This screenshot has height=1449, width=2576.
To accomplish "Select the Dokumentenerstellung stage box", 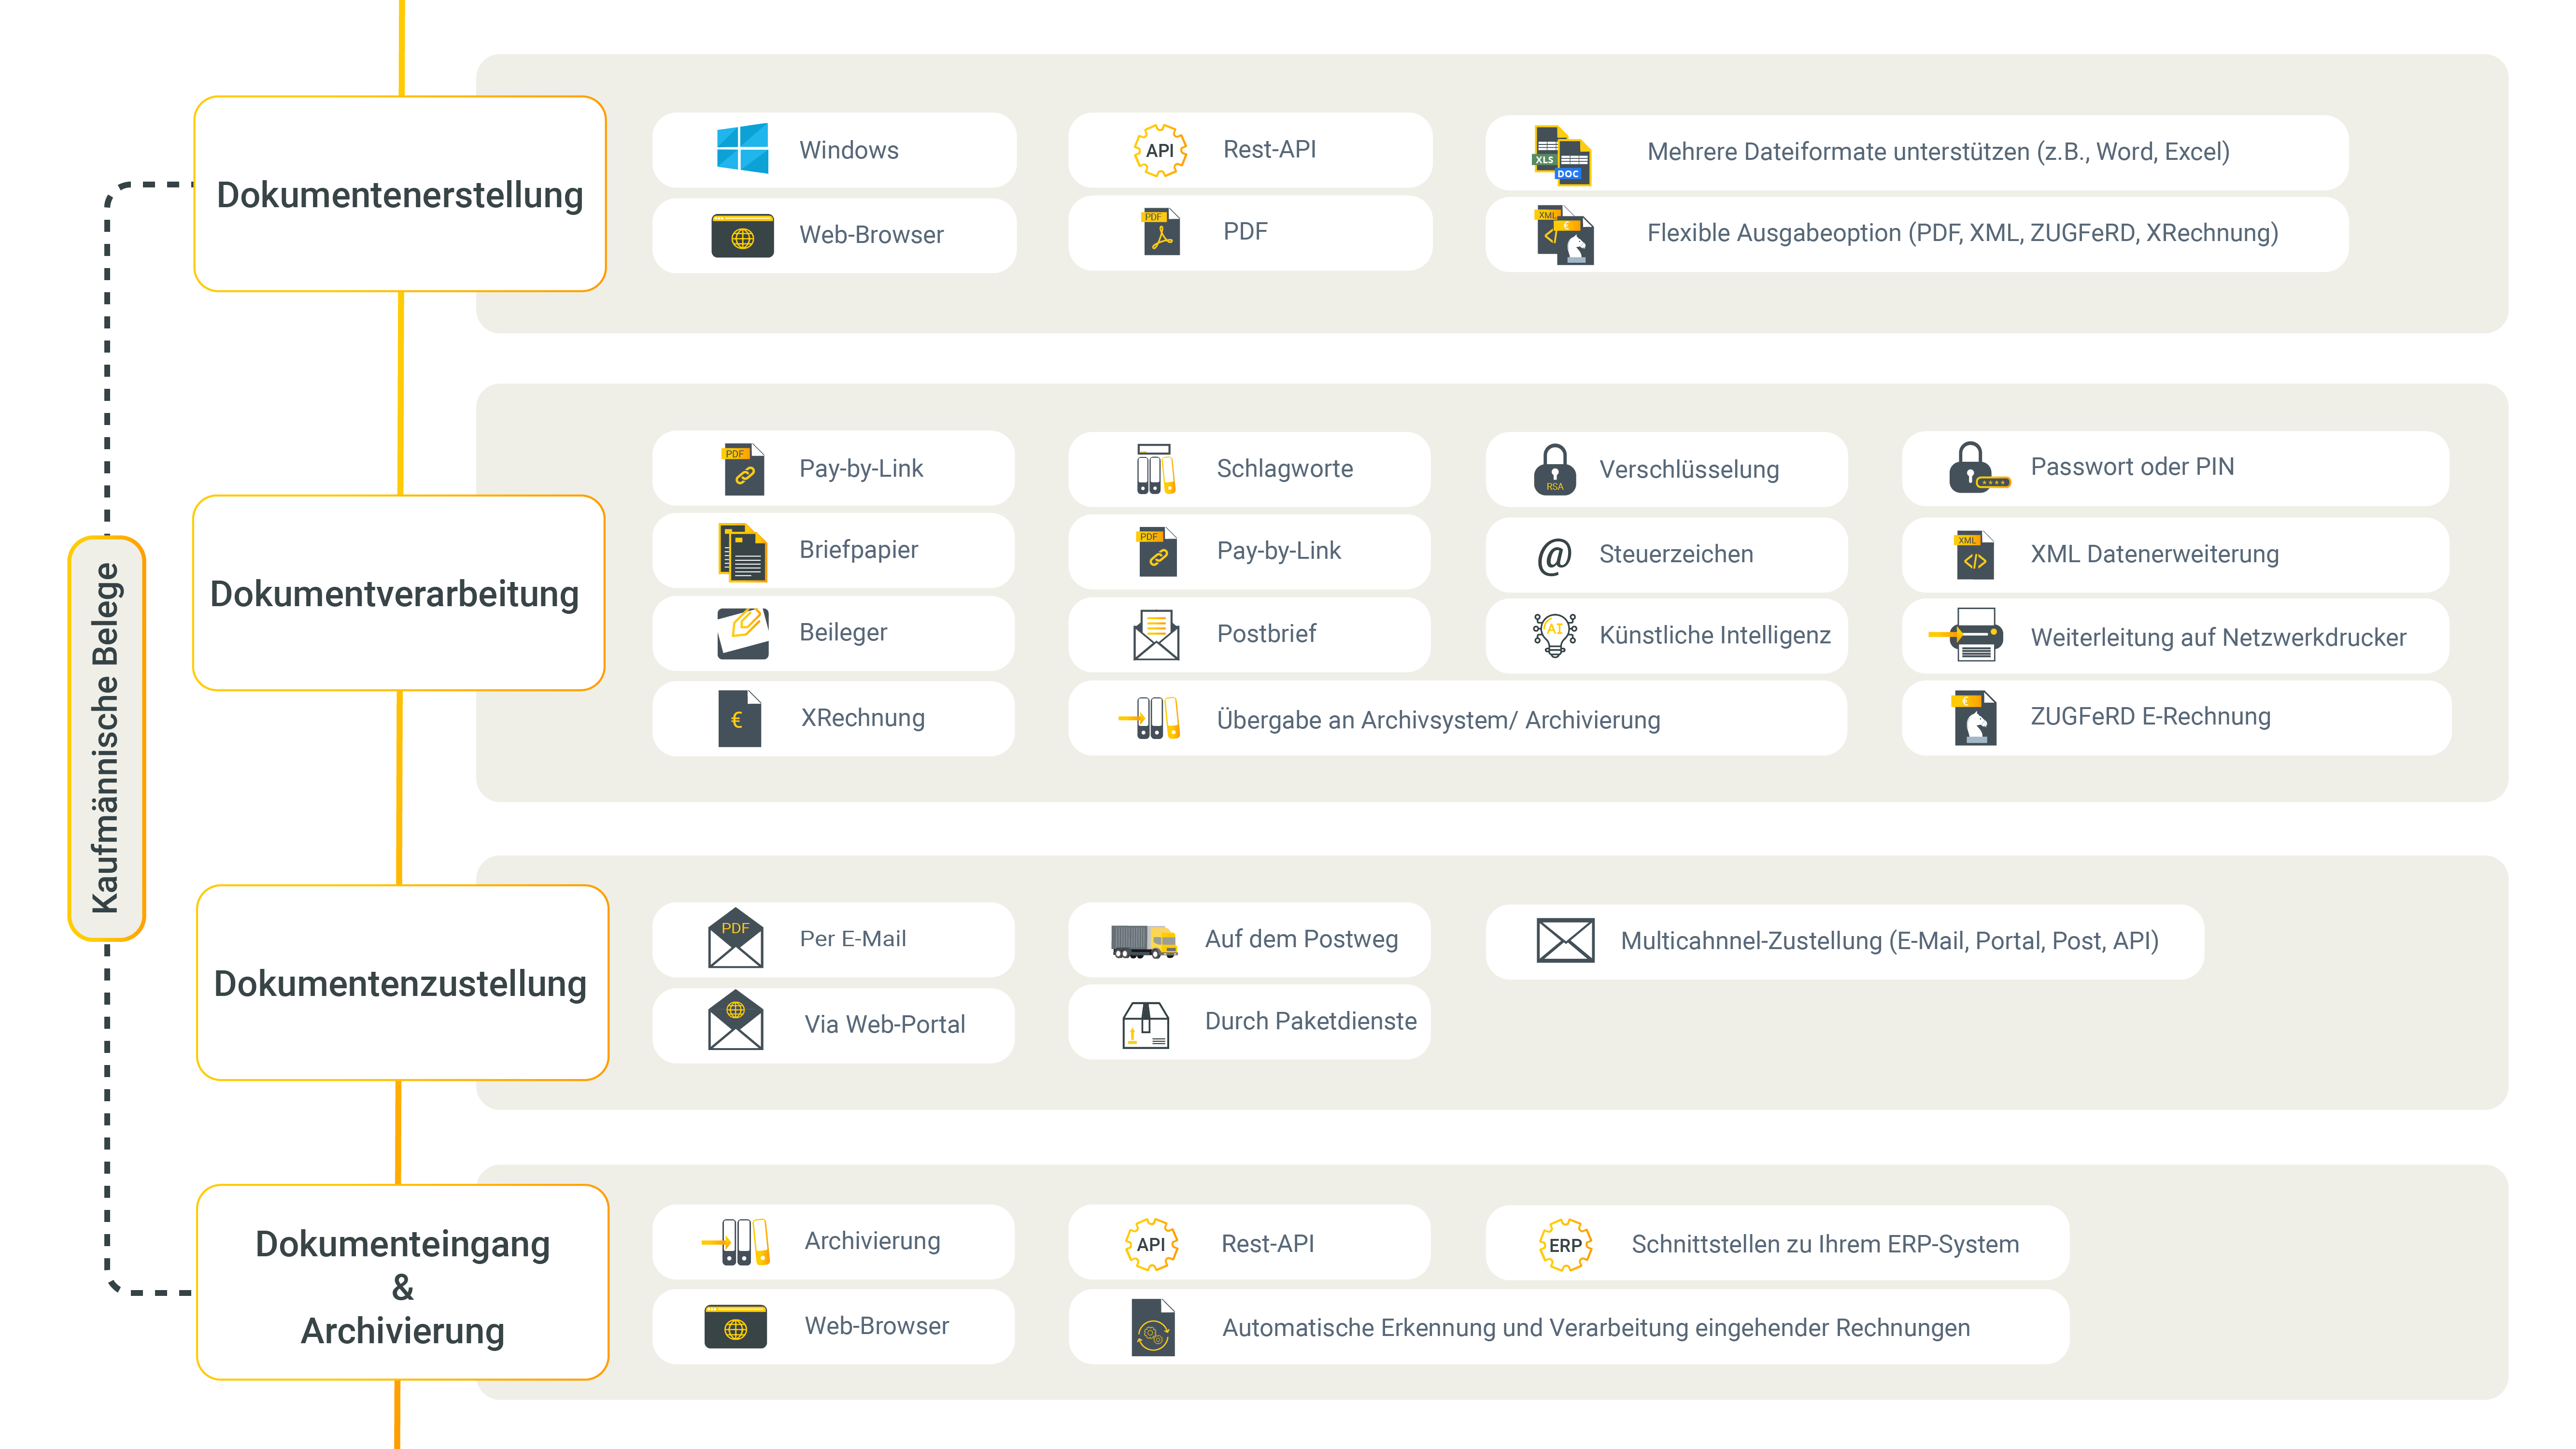I will coord(400,194).
